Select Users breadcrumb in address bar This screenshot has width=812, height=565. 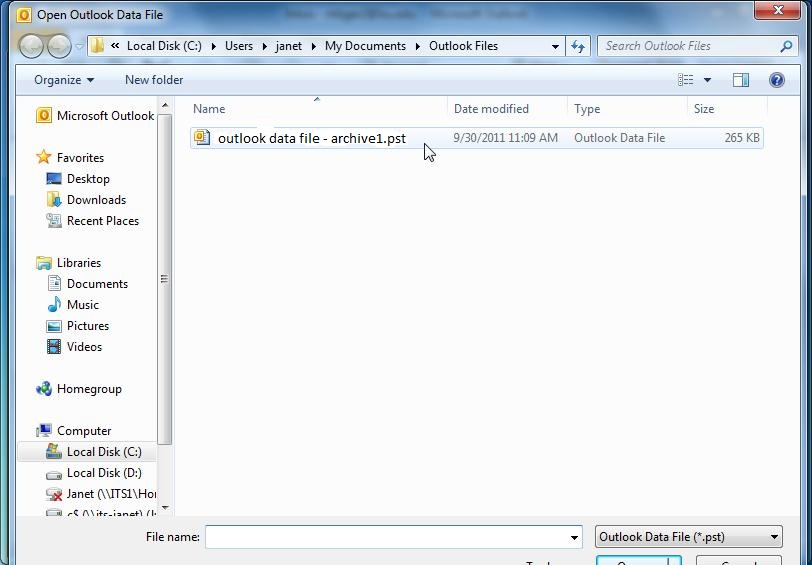(x=239, y=46)
